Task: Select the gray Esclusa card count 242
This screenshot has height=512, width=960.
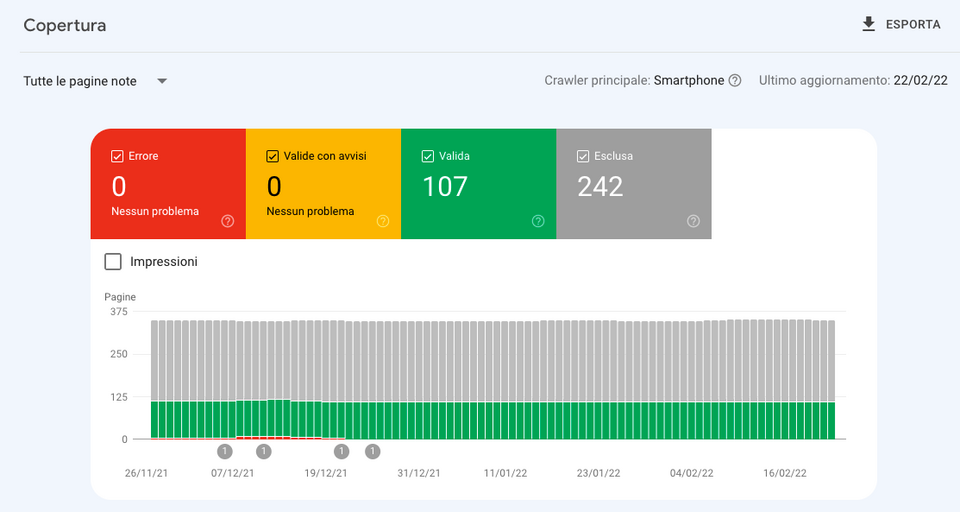Action: tap(600, 186)
